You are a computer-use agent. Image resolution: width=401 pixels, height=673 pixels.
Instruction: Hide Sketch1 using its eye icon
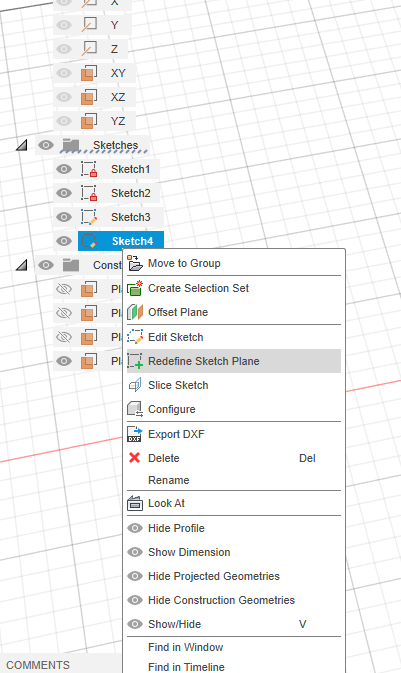[64, 169]
